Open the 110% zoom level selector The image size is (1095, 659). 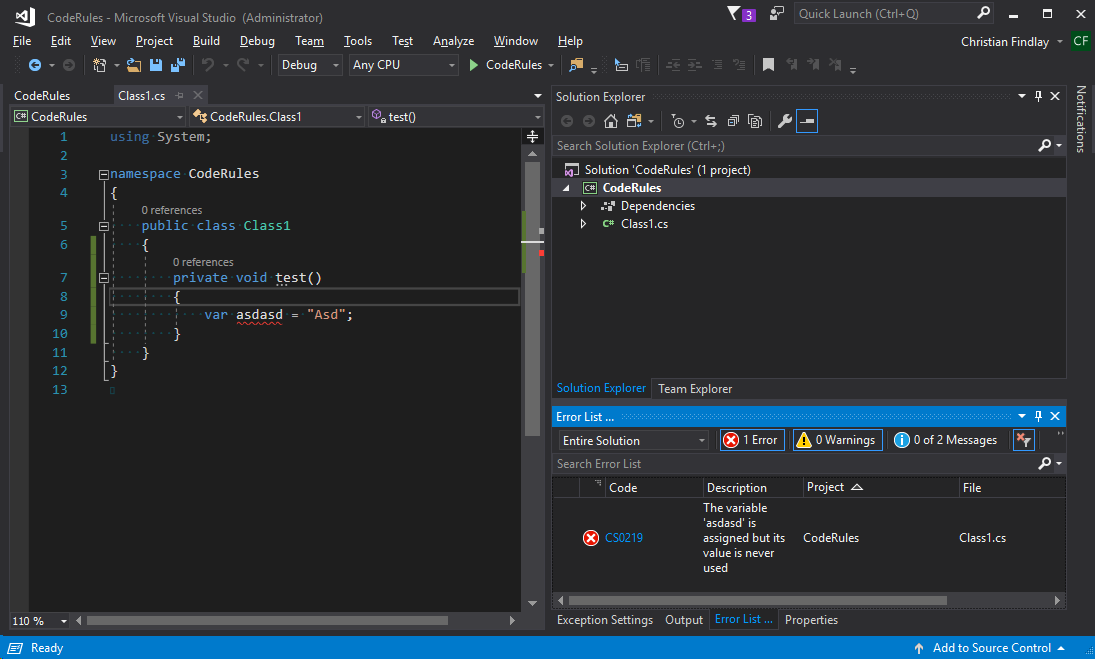coord(37,621)
